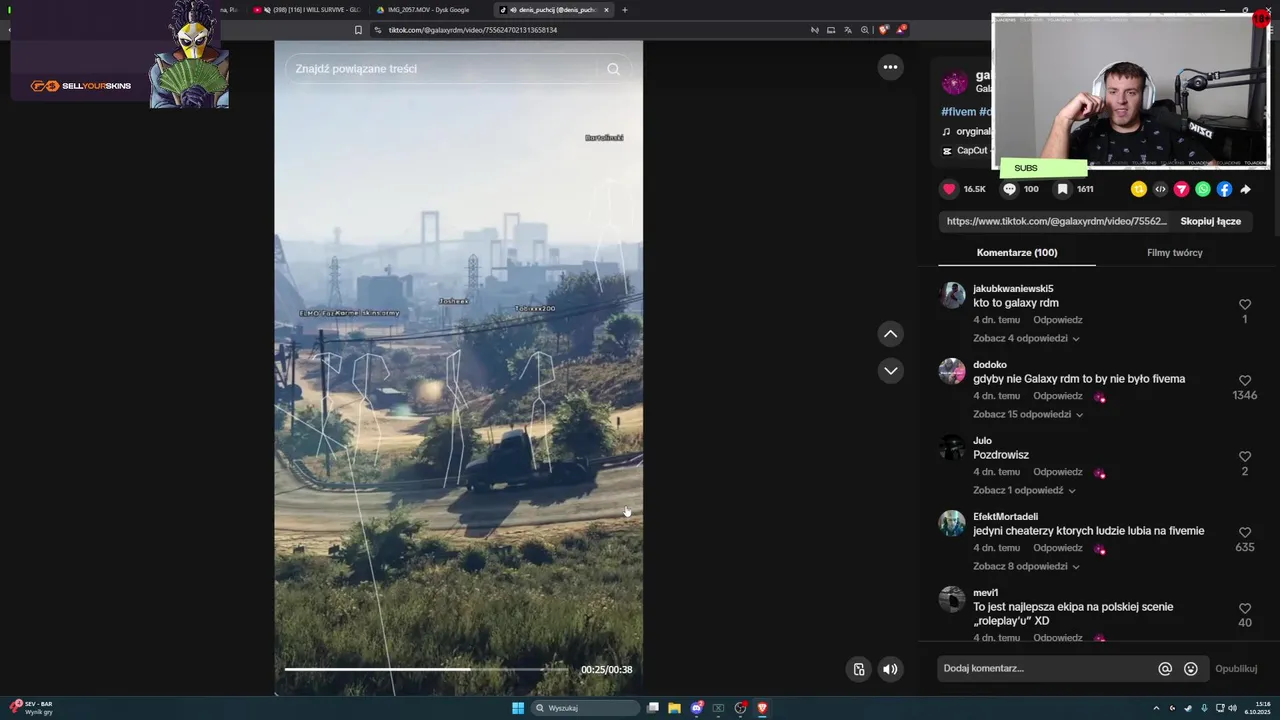This screenshot has width=1280, height=720.
Task: Switch to Filmy twórcy tab
Action: [1175, 253]
